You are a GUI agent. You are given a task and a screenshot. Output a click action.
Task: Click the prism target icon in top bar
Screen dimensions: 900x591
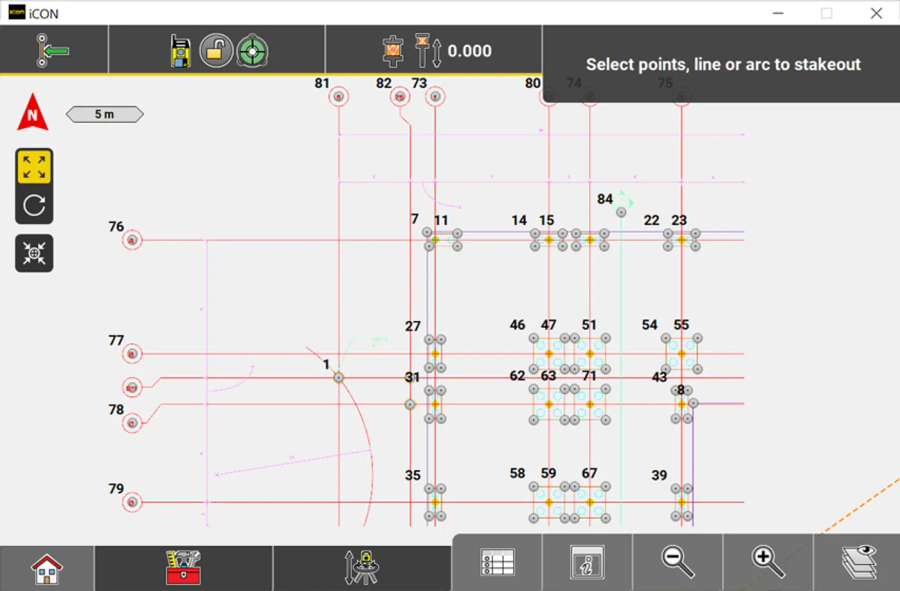[x=393, y=50]
